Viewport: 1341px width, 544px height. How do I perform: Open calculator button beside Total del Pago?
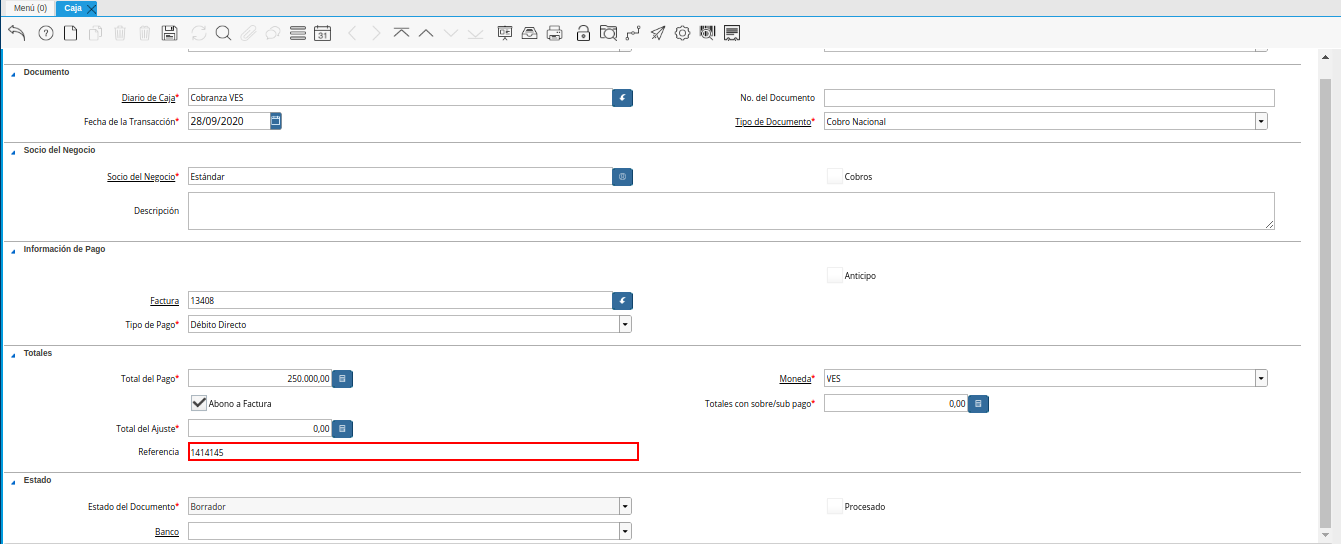pyautogui.click(x=342, y=379)
